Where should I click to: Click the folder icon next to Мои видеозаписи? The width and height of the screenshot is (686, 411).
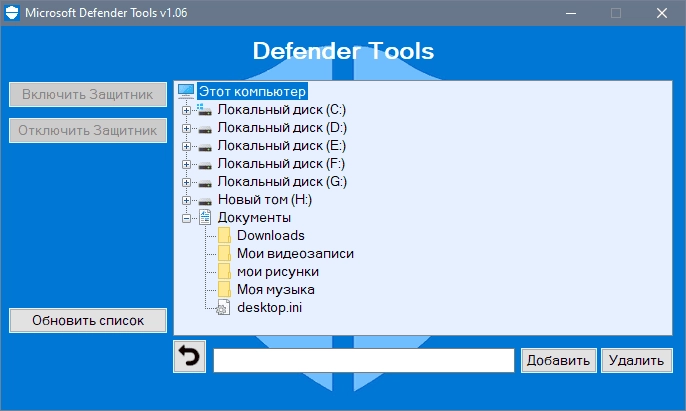(x=224, y=253)
